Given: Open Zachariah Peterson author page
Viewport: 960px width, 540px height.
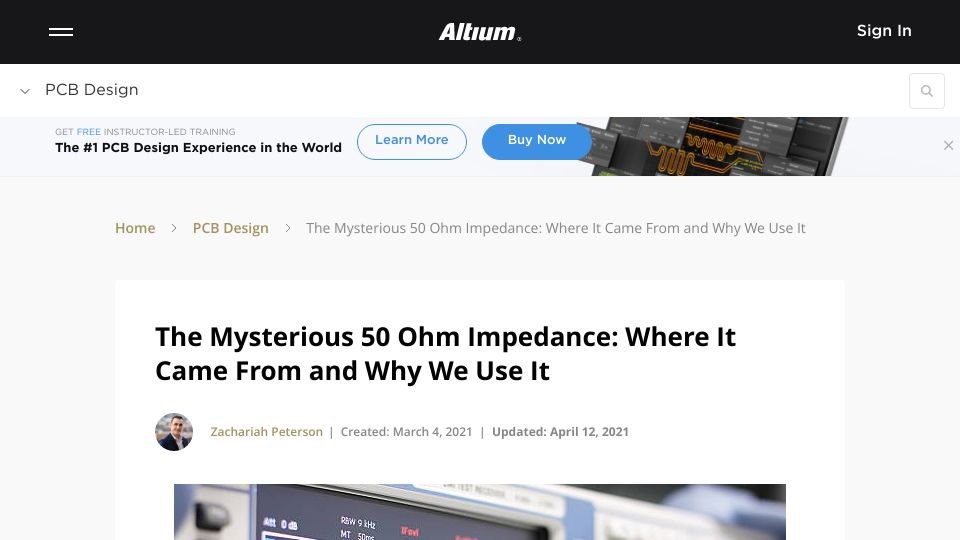Looking at the screenshot, I should pyautogui.click(x=266, y=432).
